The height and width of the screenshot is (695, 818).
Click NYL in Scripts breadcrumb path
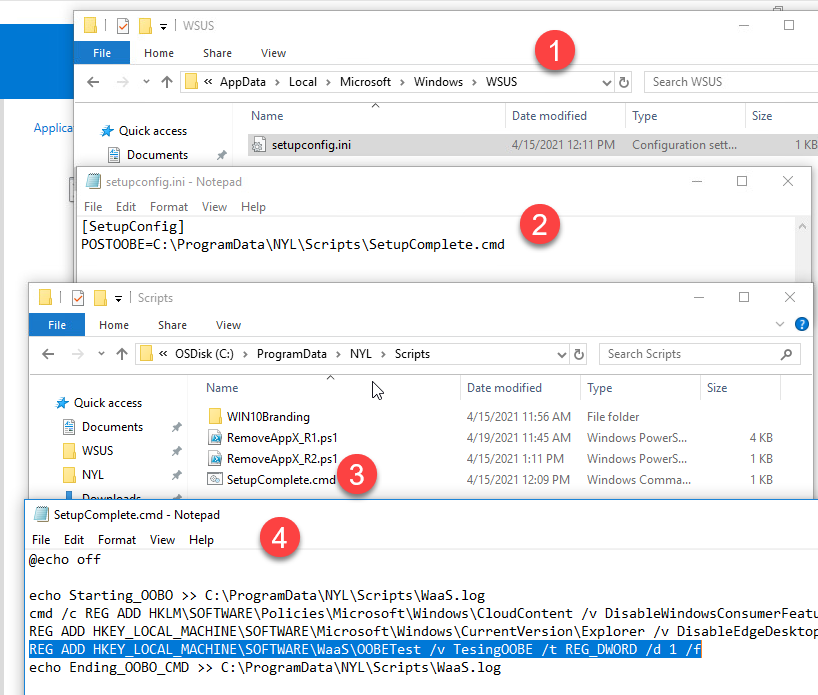[360, 354]
